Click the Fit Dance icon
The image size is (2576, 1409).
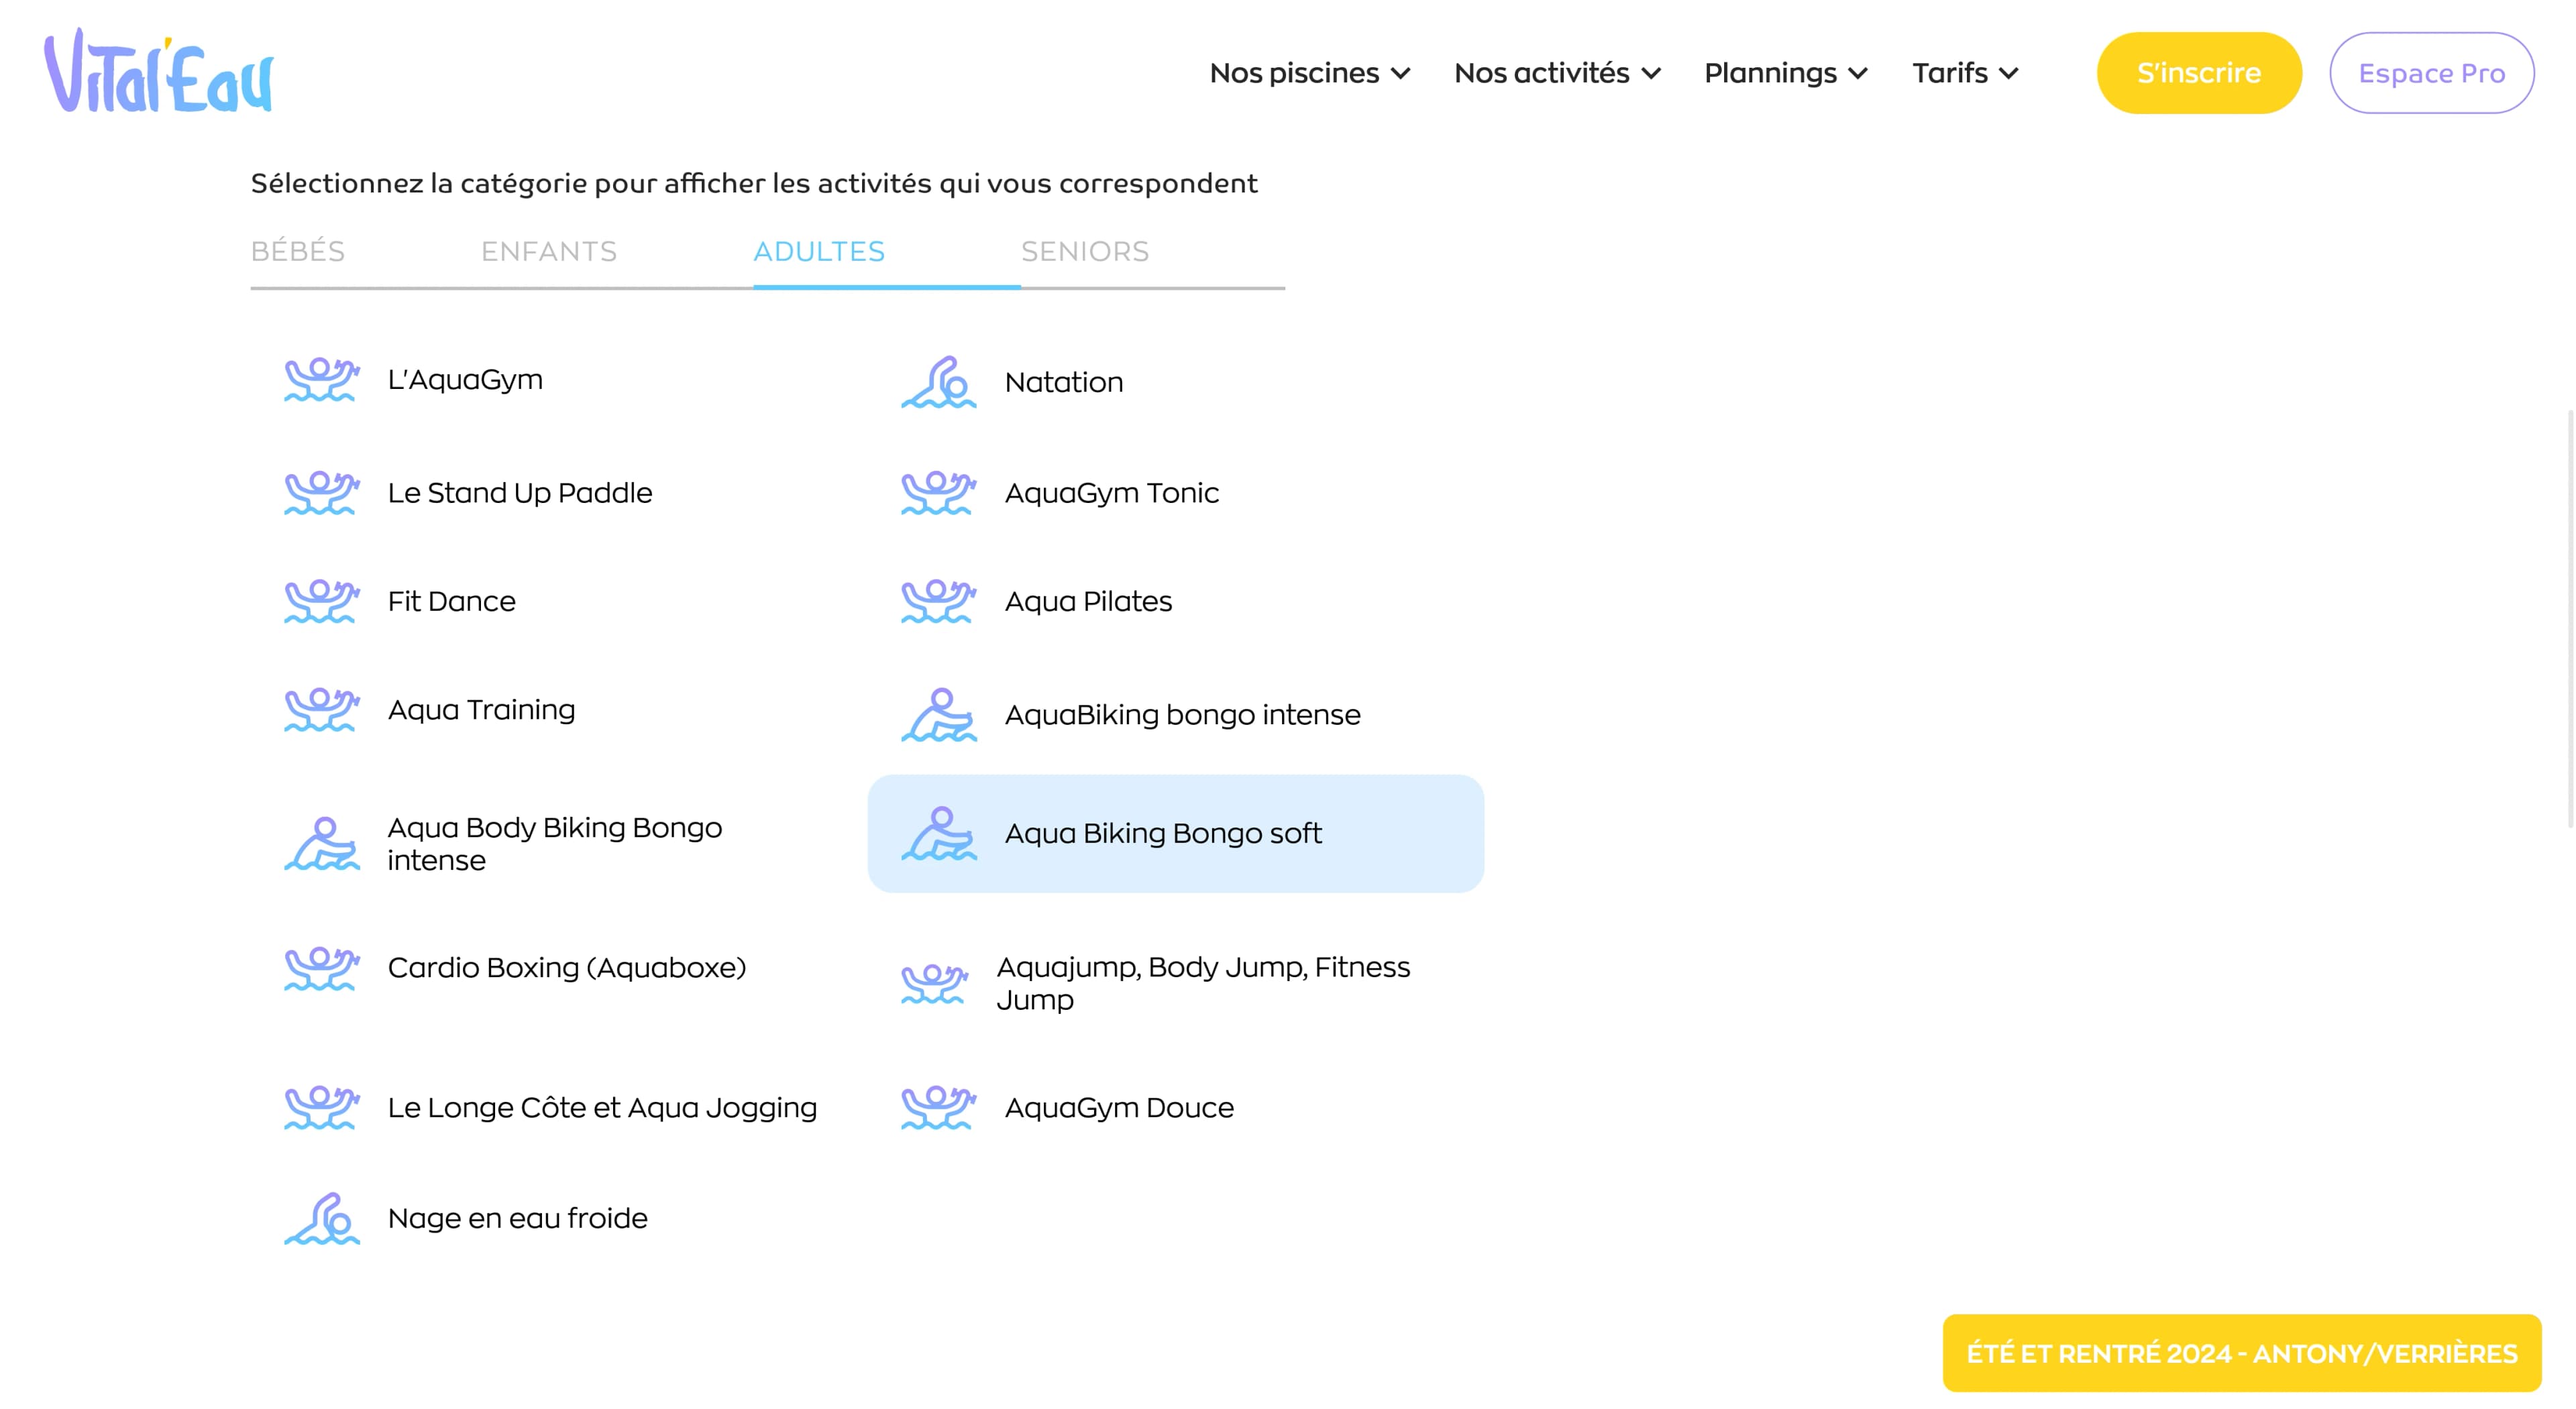pos(321,601)
